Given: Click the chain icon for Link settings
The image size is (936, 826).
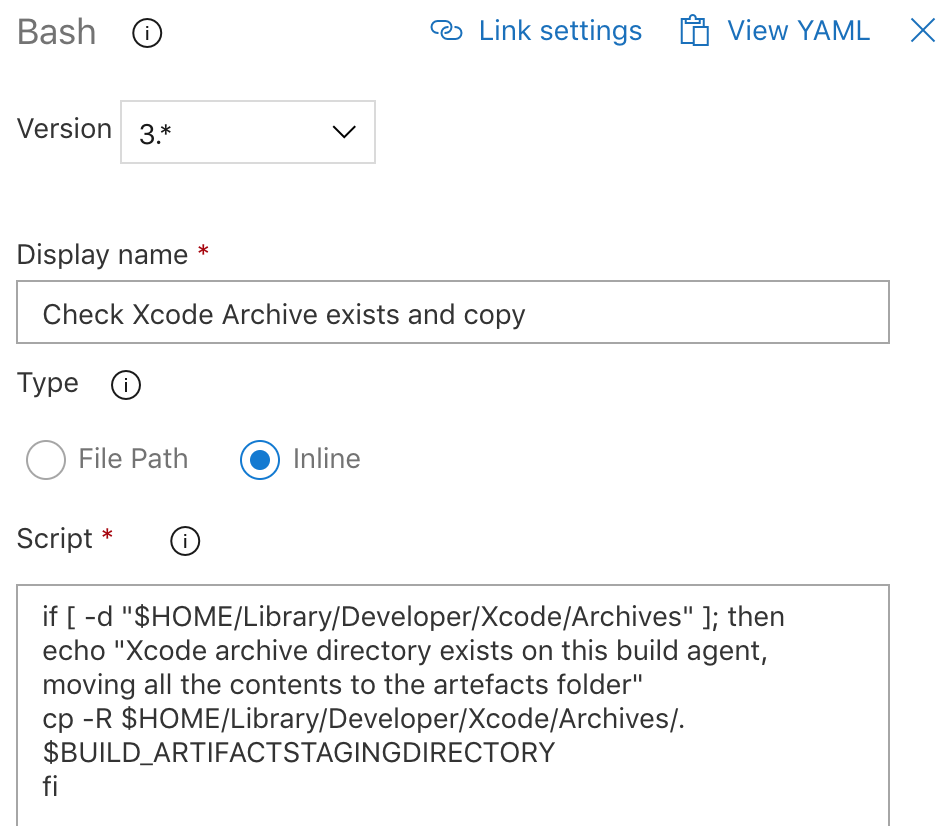Looking at the screenshot, I should coord(446,31).
